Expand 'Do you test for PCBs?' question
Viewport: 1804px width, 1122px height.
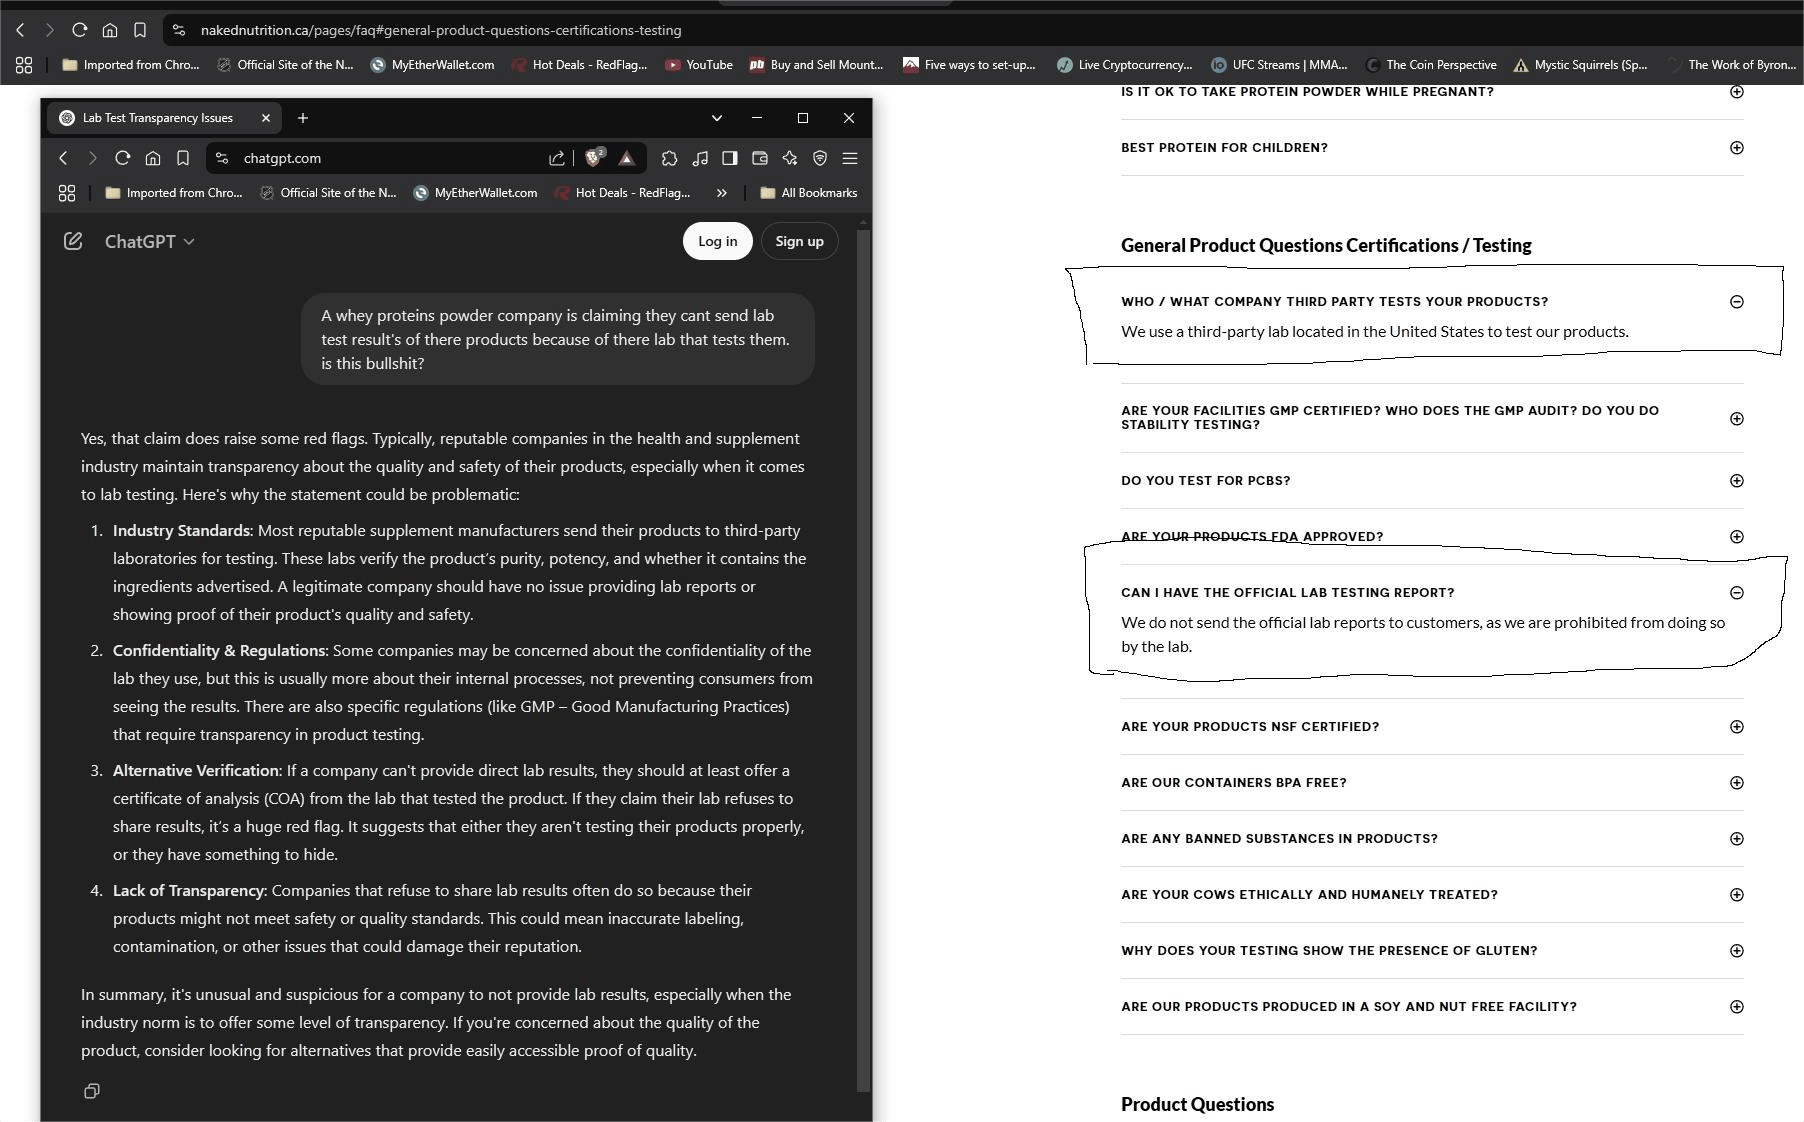pyautogui.click(x=1736, y=481)
